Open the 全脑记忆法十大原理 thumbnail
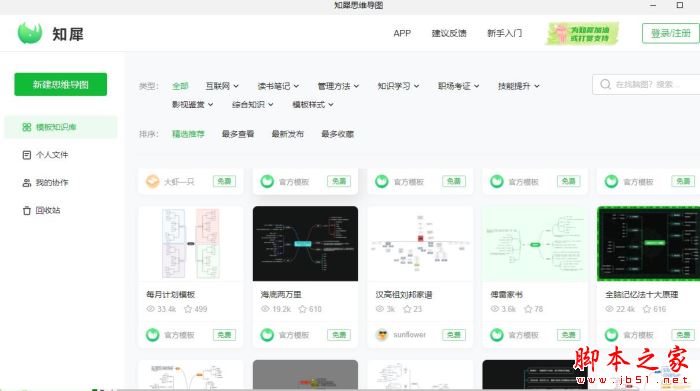 [649, 244]
